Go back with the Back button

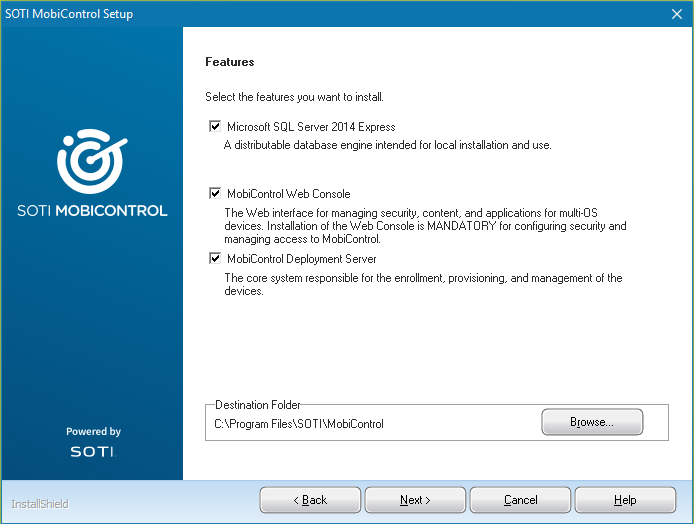[x=310, y=500]
